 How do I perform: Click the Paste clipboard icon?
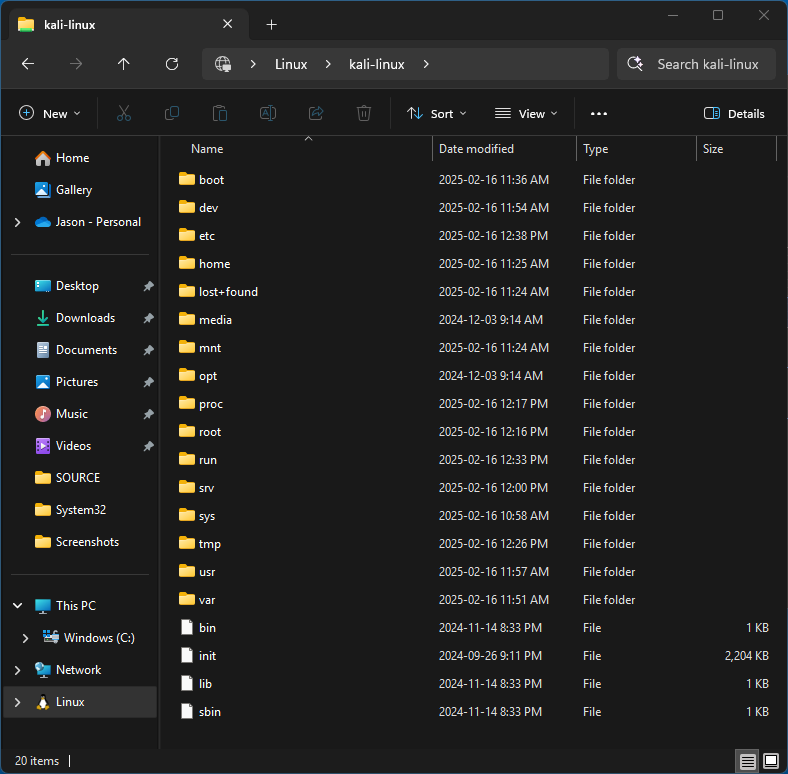[220, 113]
